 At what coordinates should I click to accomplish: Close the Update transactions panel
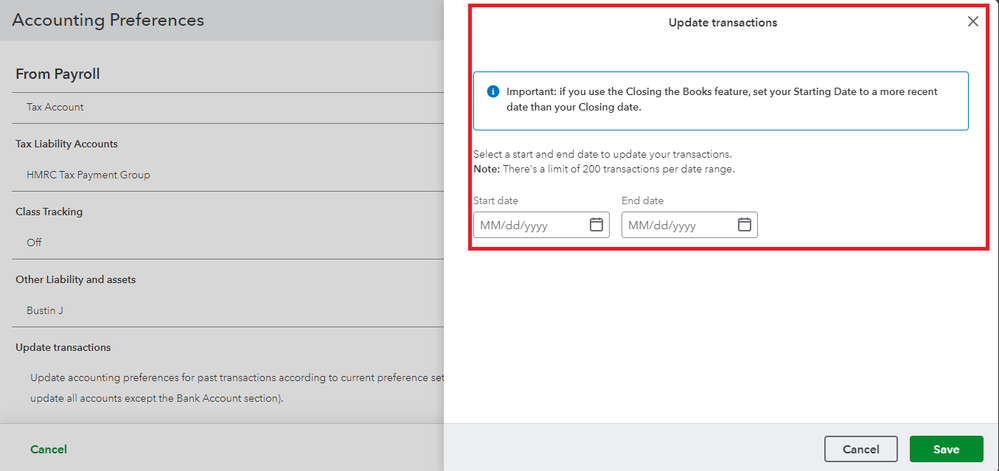click(973, 22)
